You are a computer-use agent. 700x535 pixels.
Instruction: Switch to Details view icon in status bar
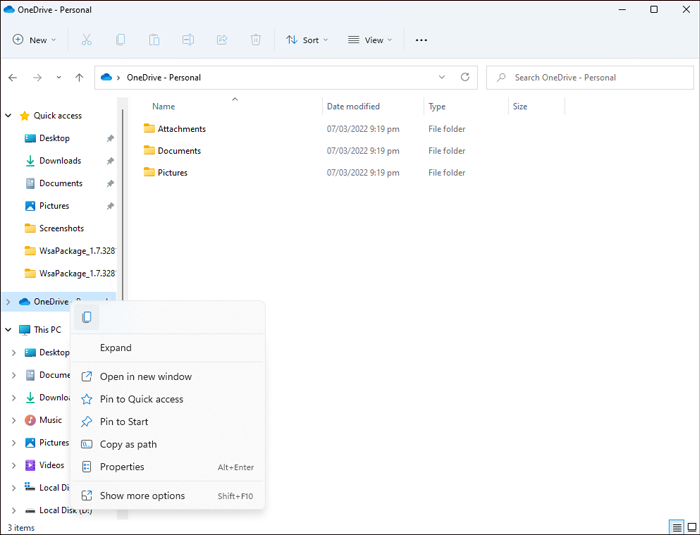pyautogui.click(x=677, y=527)
